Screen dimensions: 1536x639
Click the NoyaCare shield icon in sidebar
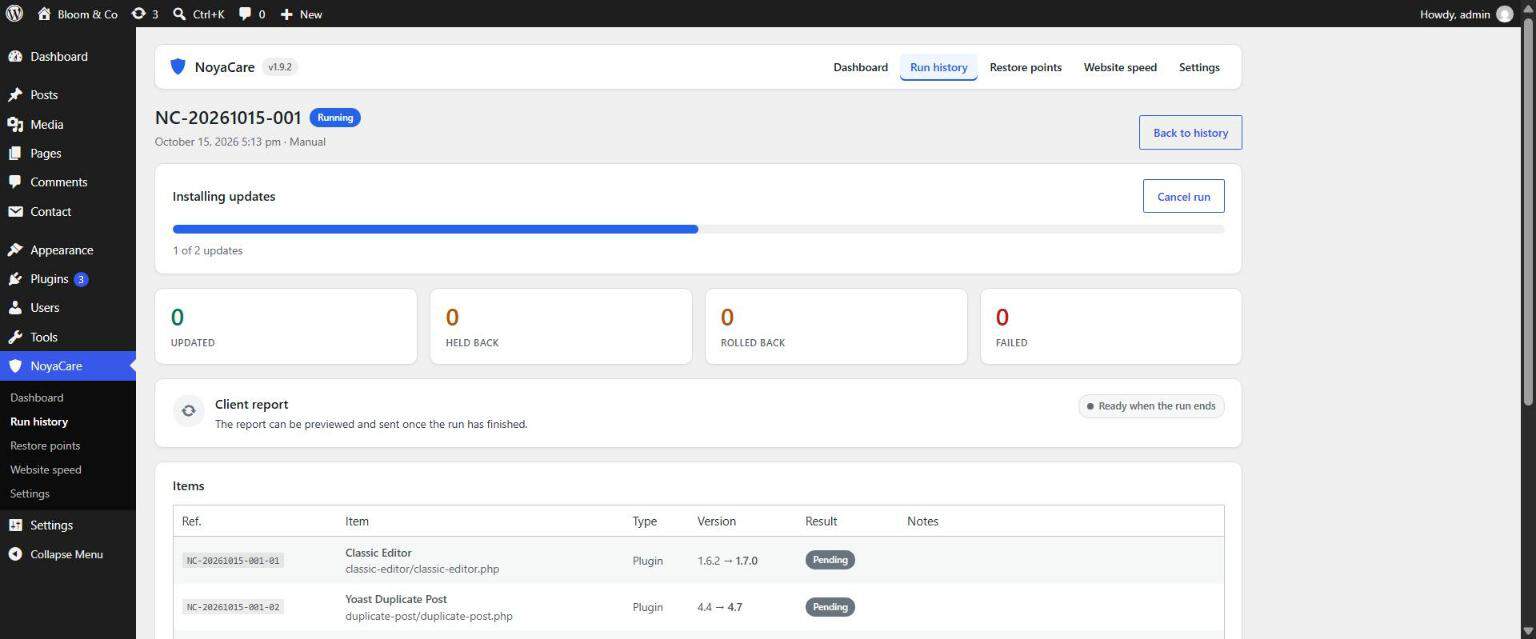15,366
